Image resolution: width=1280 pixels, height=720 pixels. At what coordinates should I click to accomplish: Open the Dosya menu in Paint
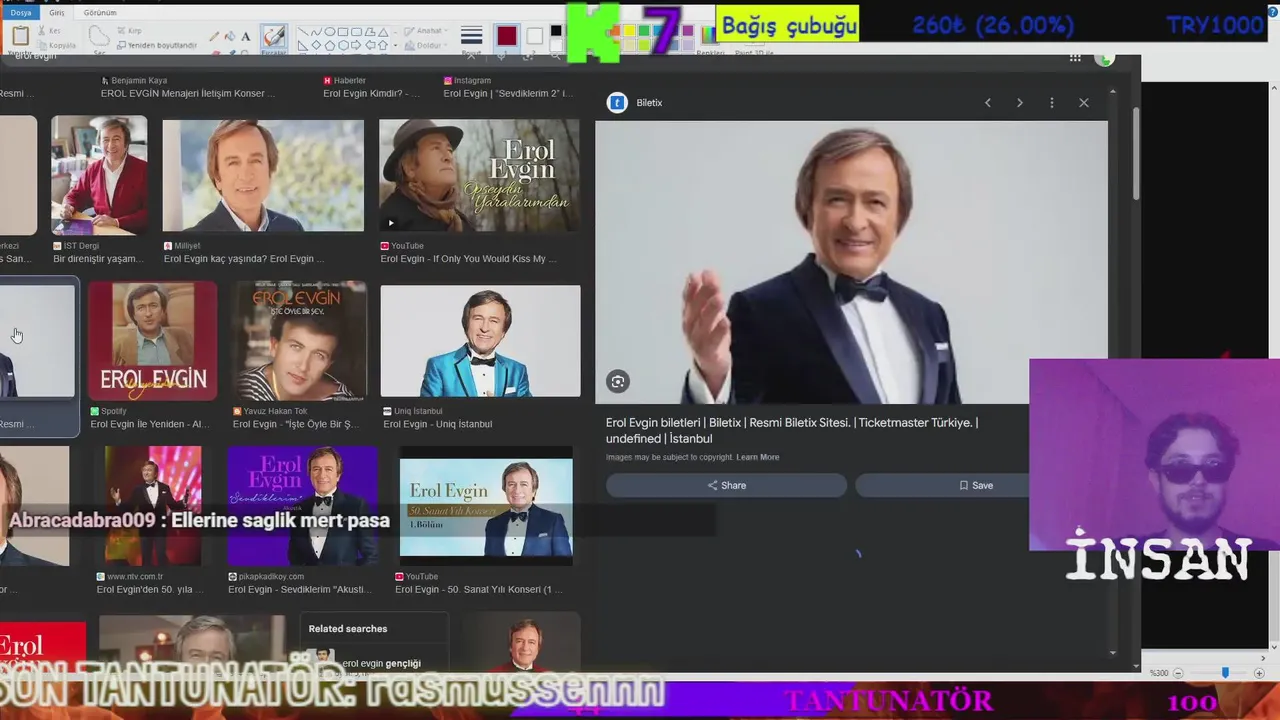[20, 13]
